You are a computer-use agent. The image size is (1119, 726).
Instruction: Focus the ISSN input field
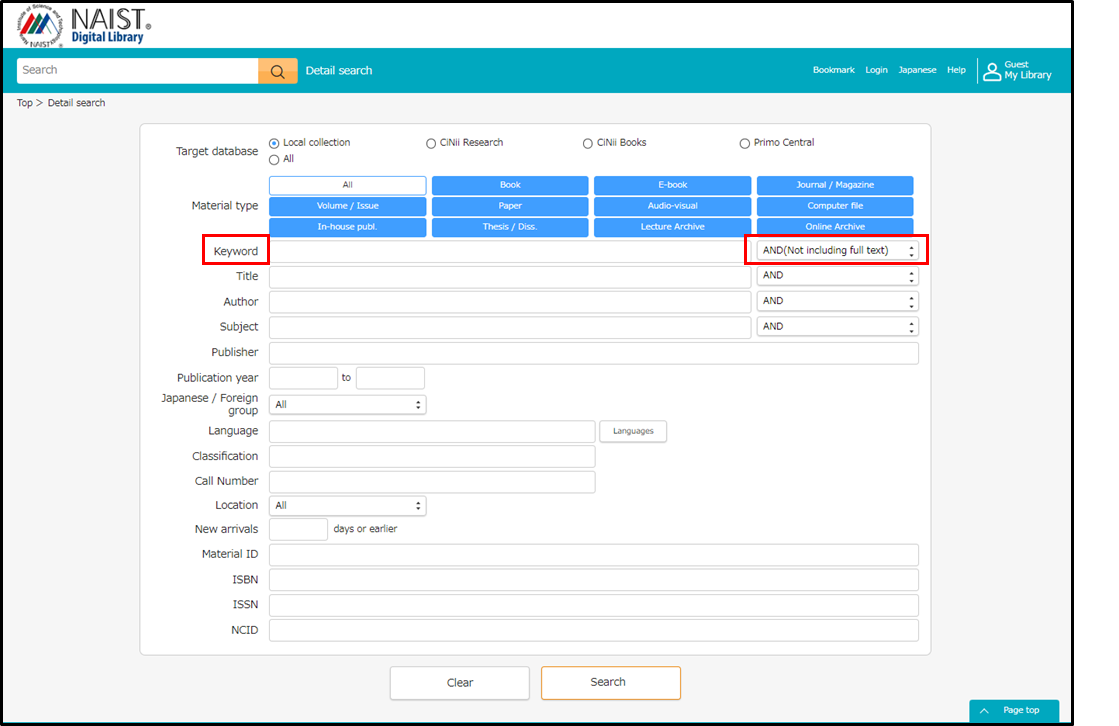pyautogui.click(x=594, y=605)
